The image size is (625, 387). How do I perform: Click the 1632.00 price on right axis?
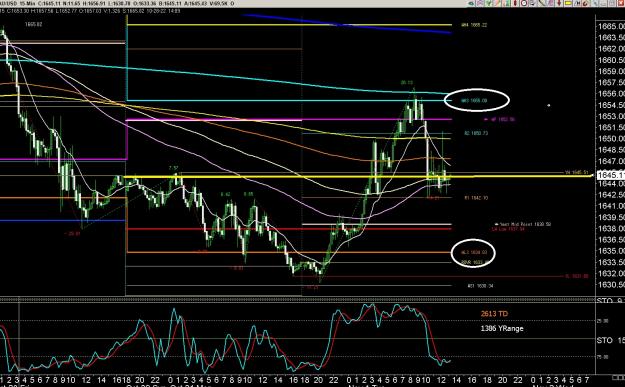coord(611,273)
